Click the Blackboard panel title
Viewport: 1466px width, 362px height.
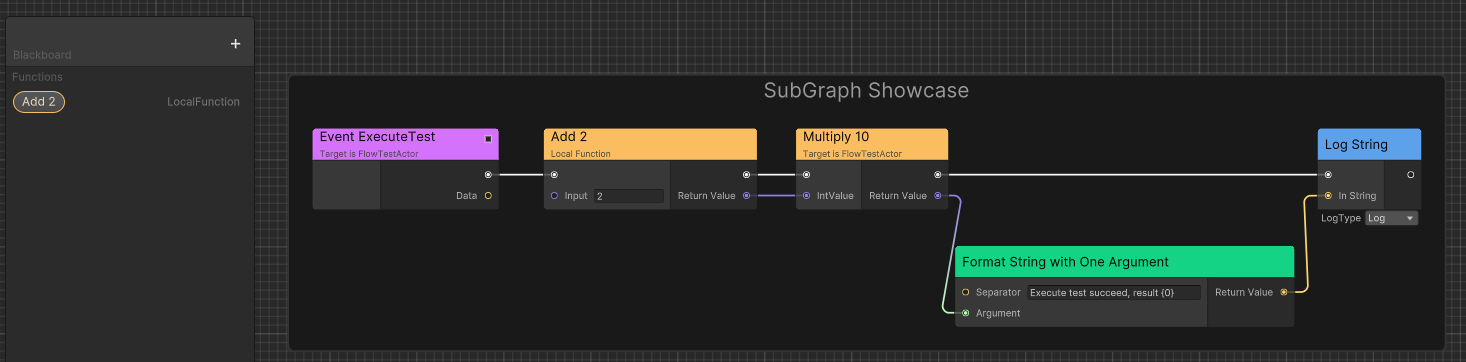42,55
